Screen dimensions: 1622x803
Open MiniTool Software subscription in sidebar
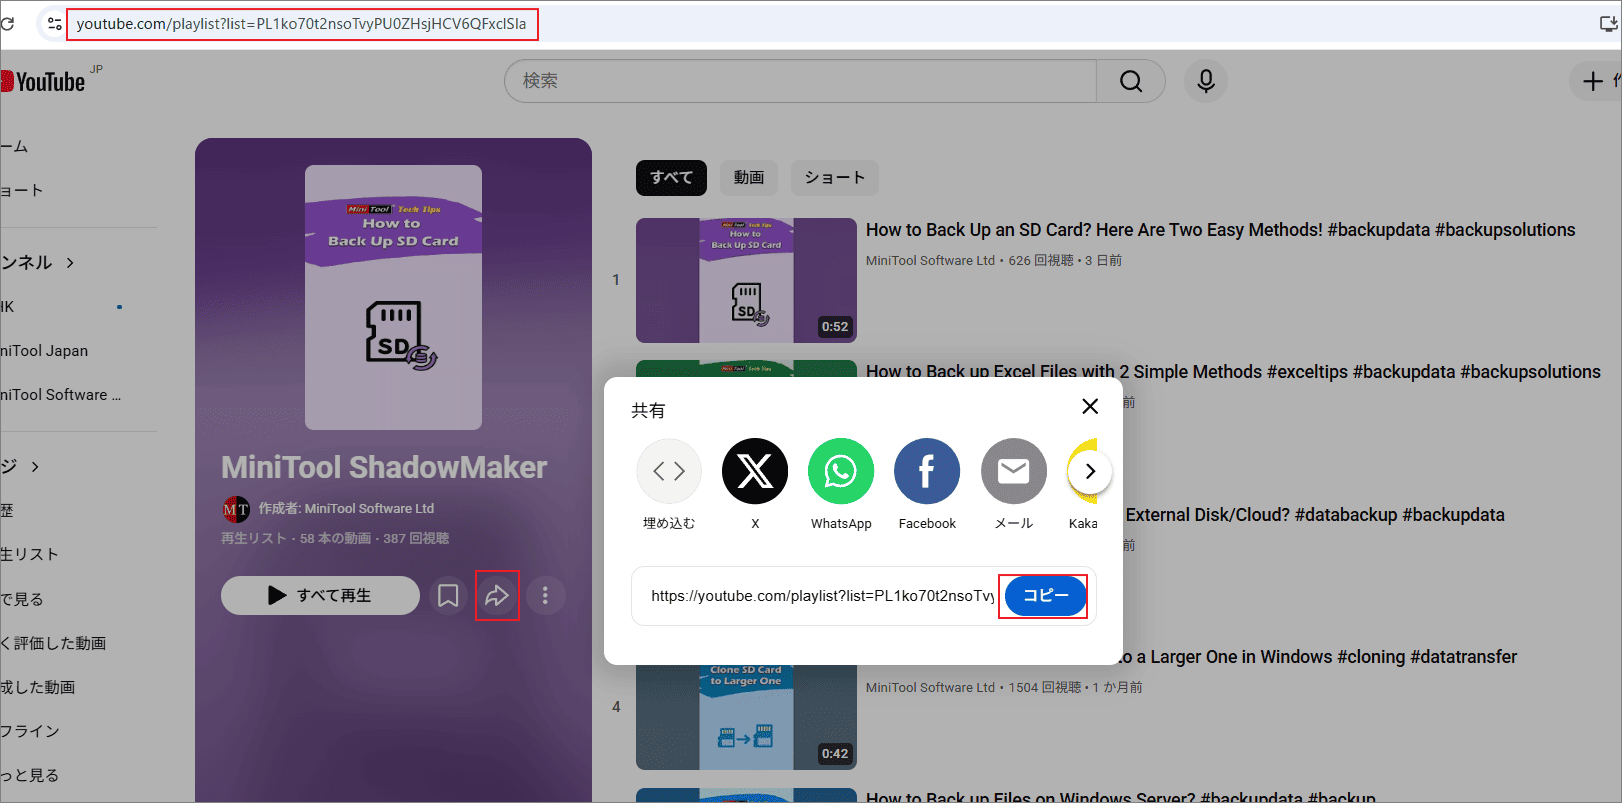pos(60,395)
